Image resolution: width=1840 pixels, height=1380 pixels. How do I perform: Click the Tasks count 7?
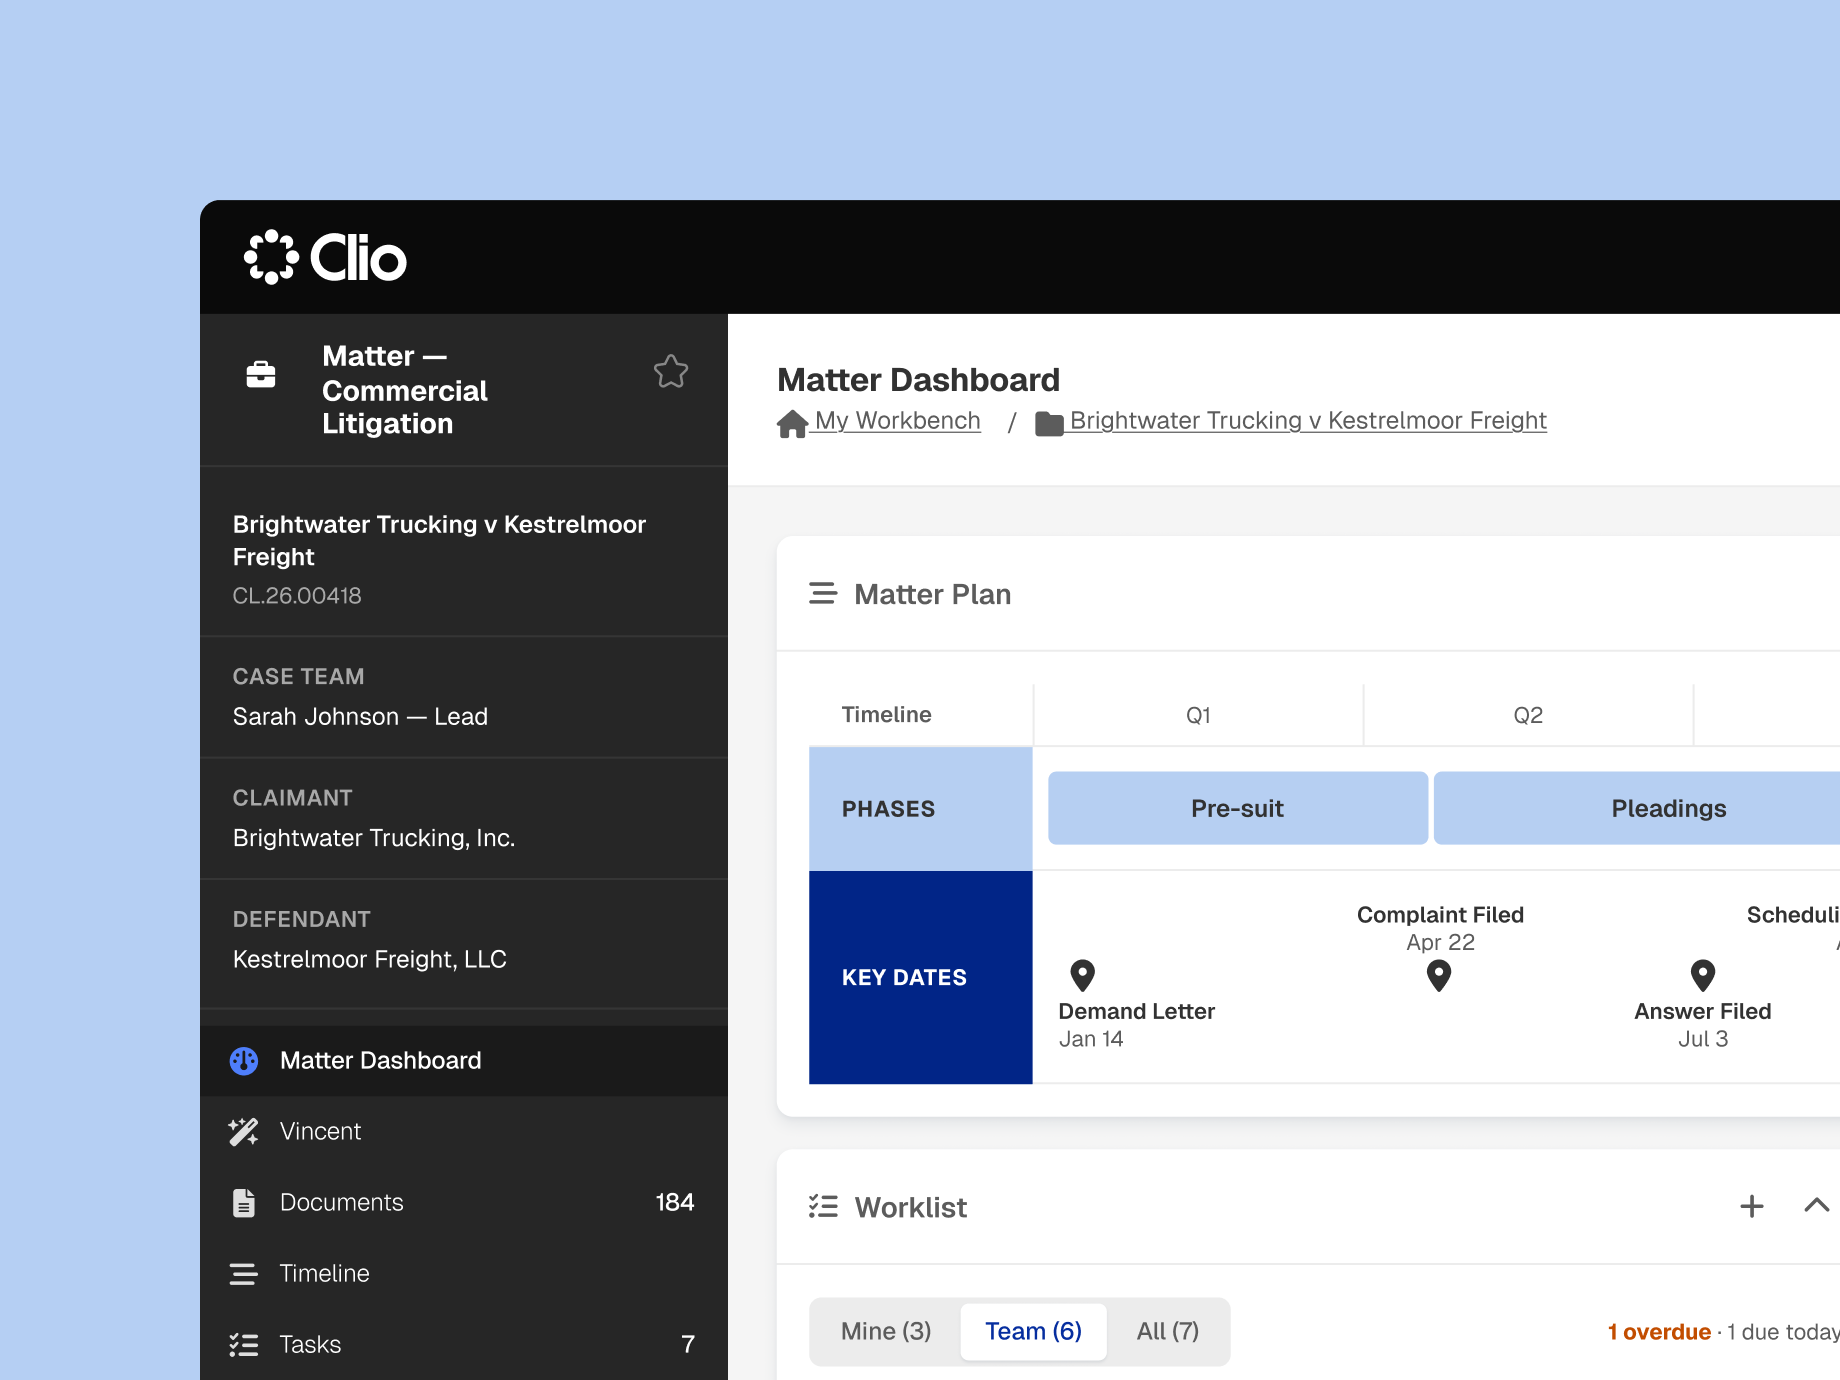click(688, 1344)
